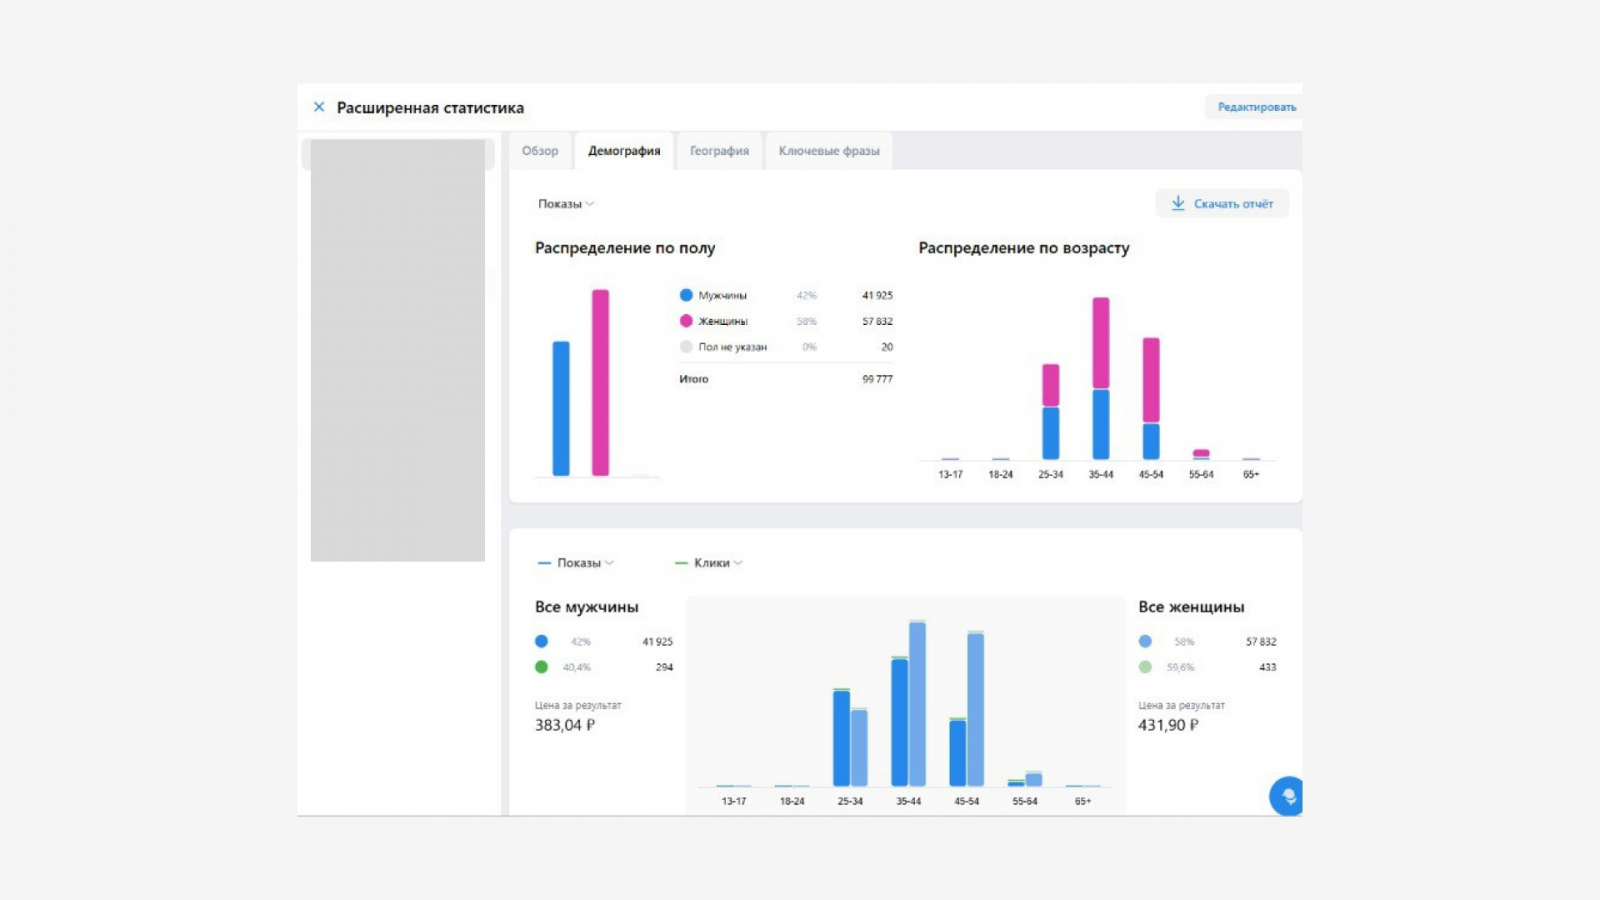This screenshot has width=1600, height=900.
Task: Open the chat support bubble icon
Action: coord(1287,796)
